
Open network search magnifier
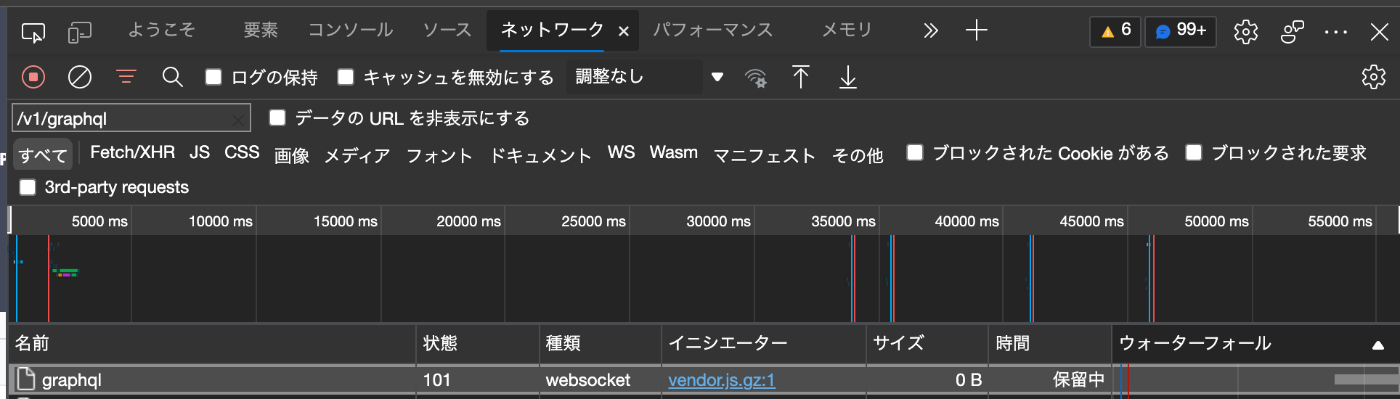172,77
